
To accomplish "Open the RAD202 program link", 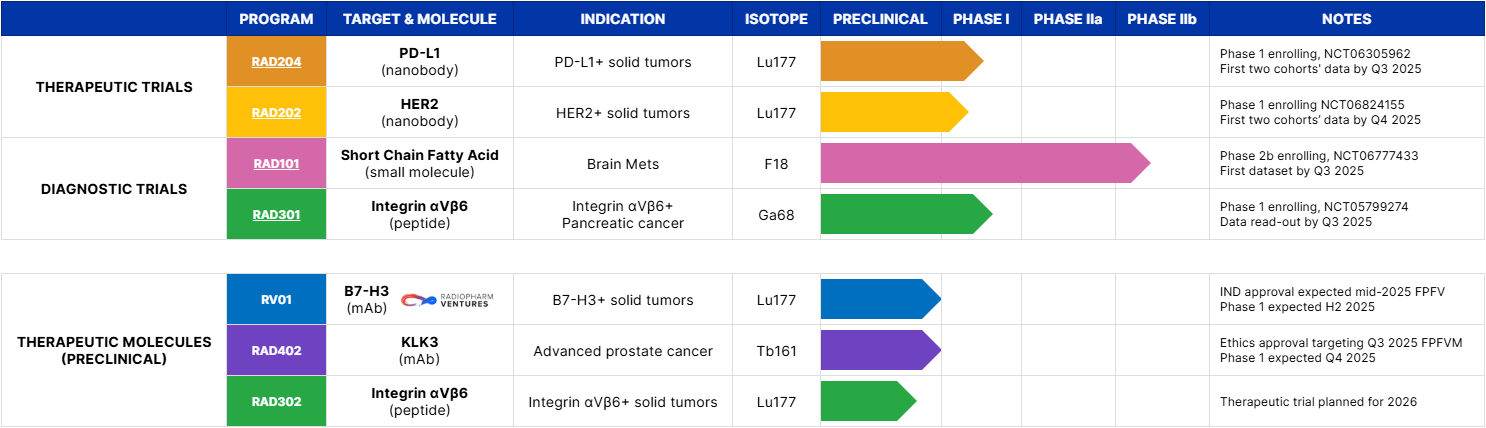I will [x=276, y=113].
